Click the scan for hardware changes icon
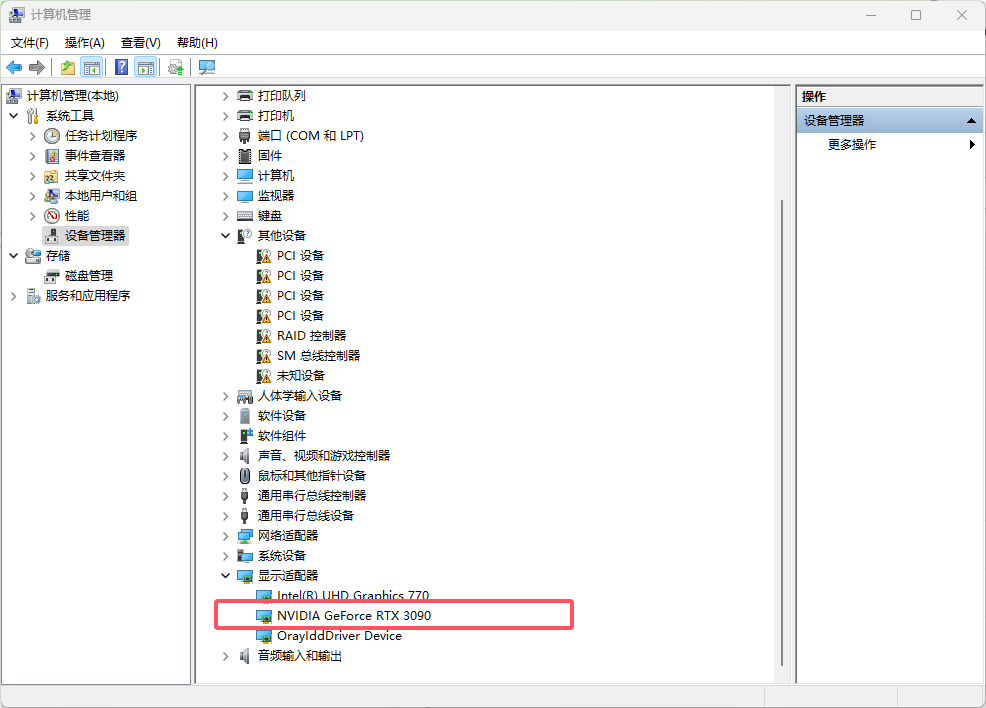 (207, 67)
